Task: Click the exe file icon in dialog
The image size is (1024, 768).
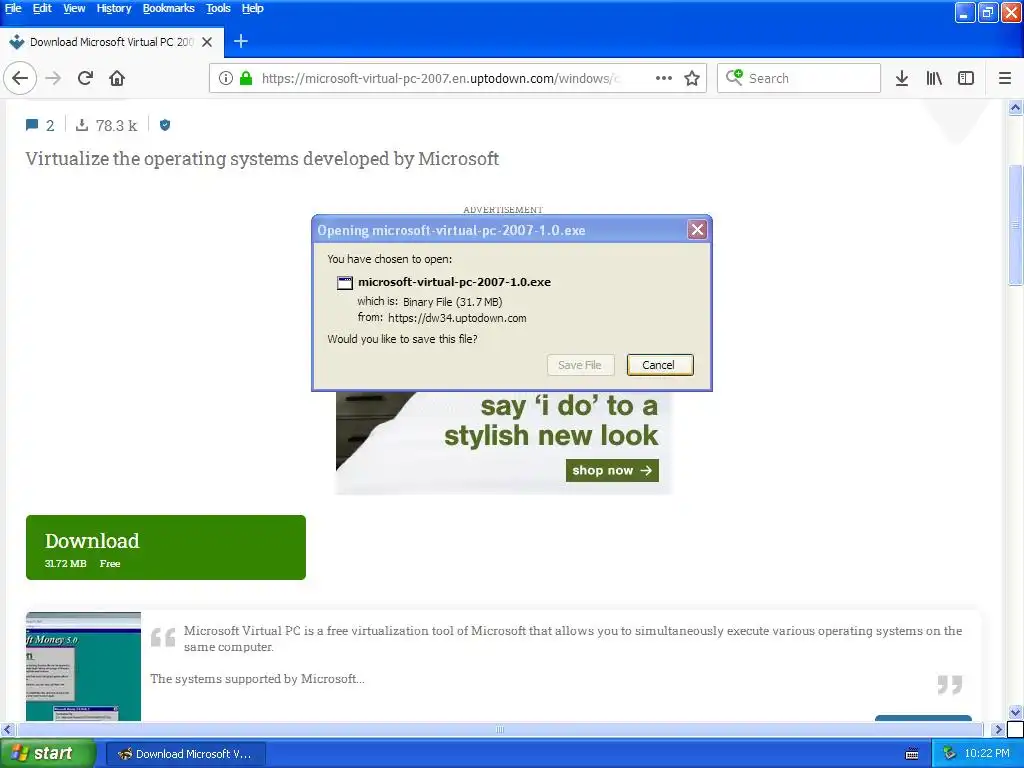Action: 344,283
